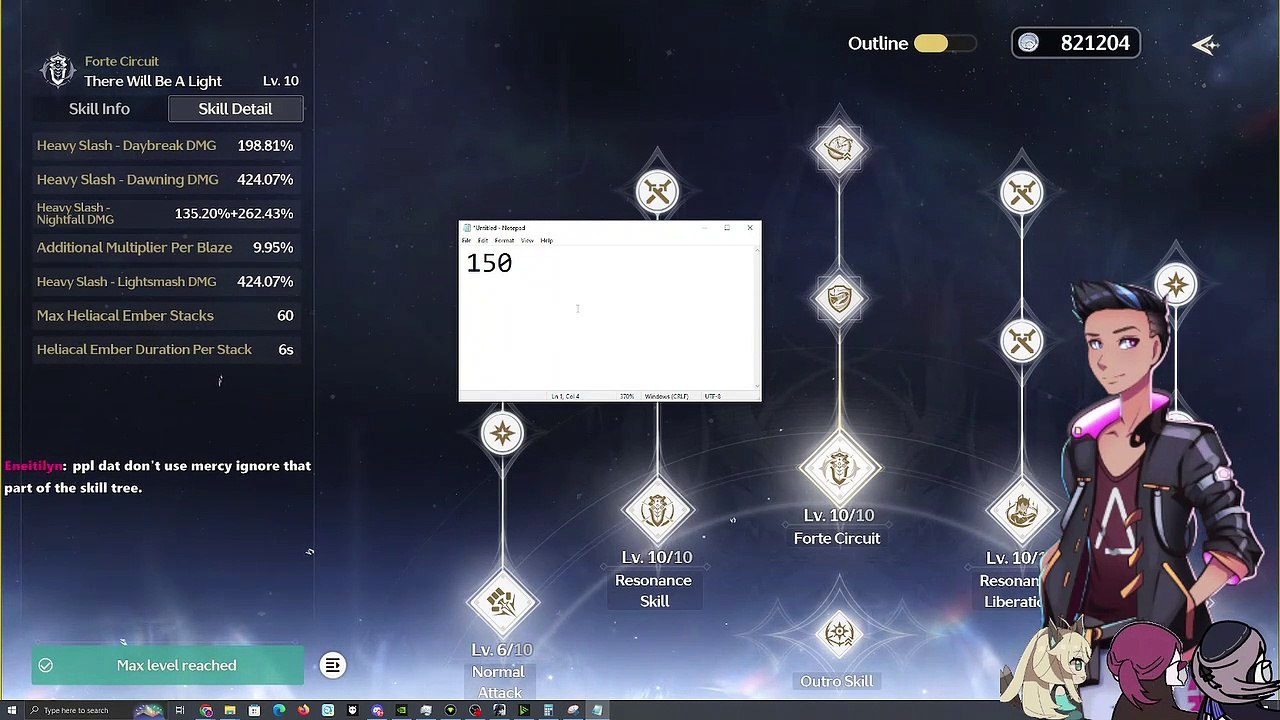This screenshot has height=720, width=1280.
Task: Click the There Will Be A Light title
Action: 153,81
